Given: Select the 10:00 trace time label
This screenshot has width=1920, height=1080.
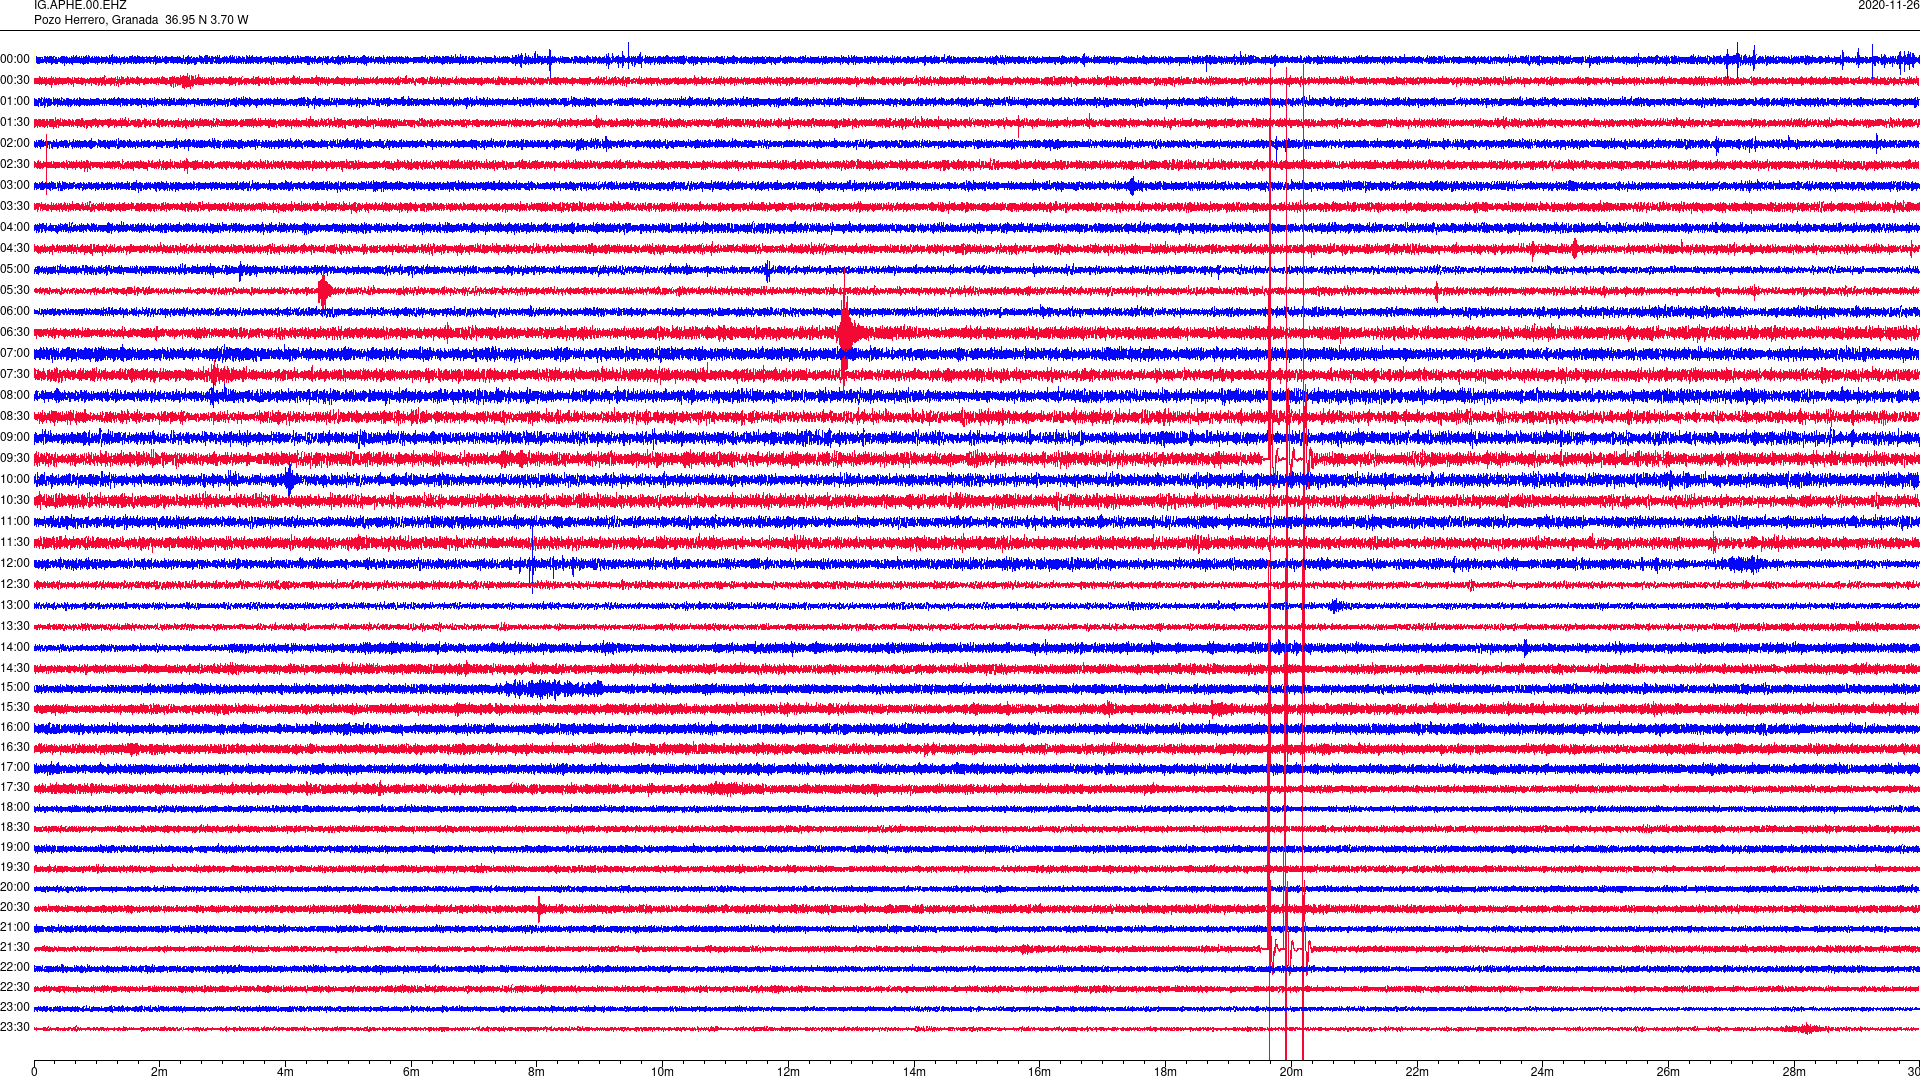Looking at the screenshot, I should pyautogui.click(x=15, y=479).
